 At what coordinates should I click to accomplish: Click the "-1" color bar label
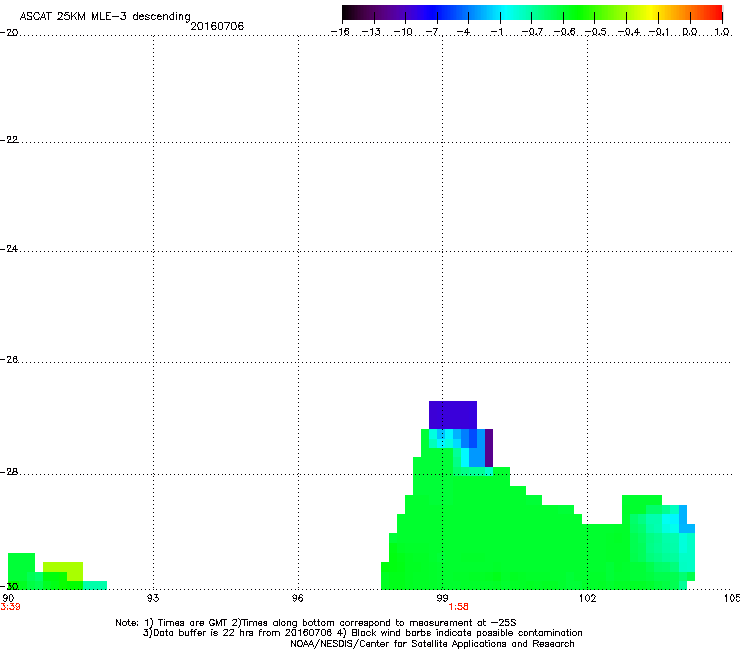pos(496,32)
